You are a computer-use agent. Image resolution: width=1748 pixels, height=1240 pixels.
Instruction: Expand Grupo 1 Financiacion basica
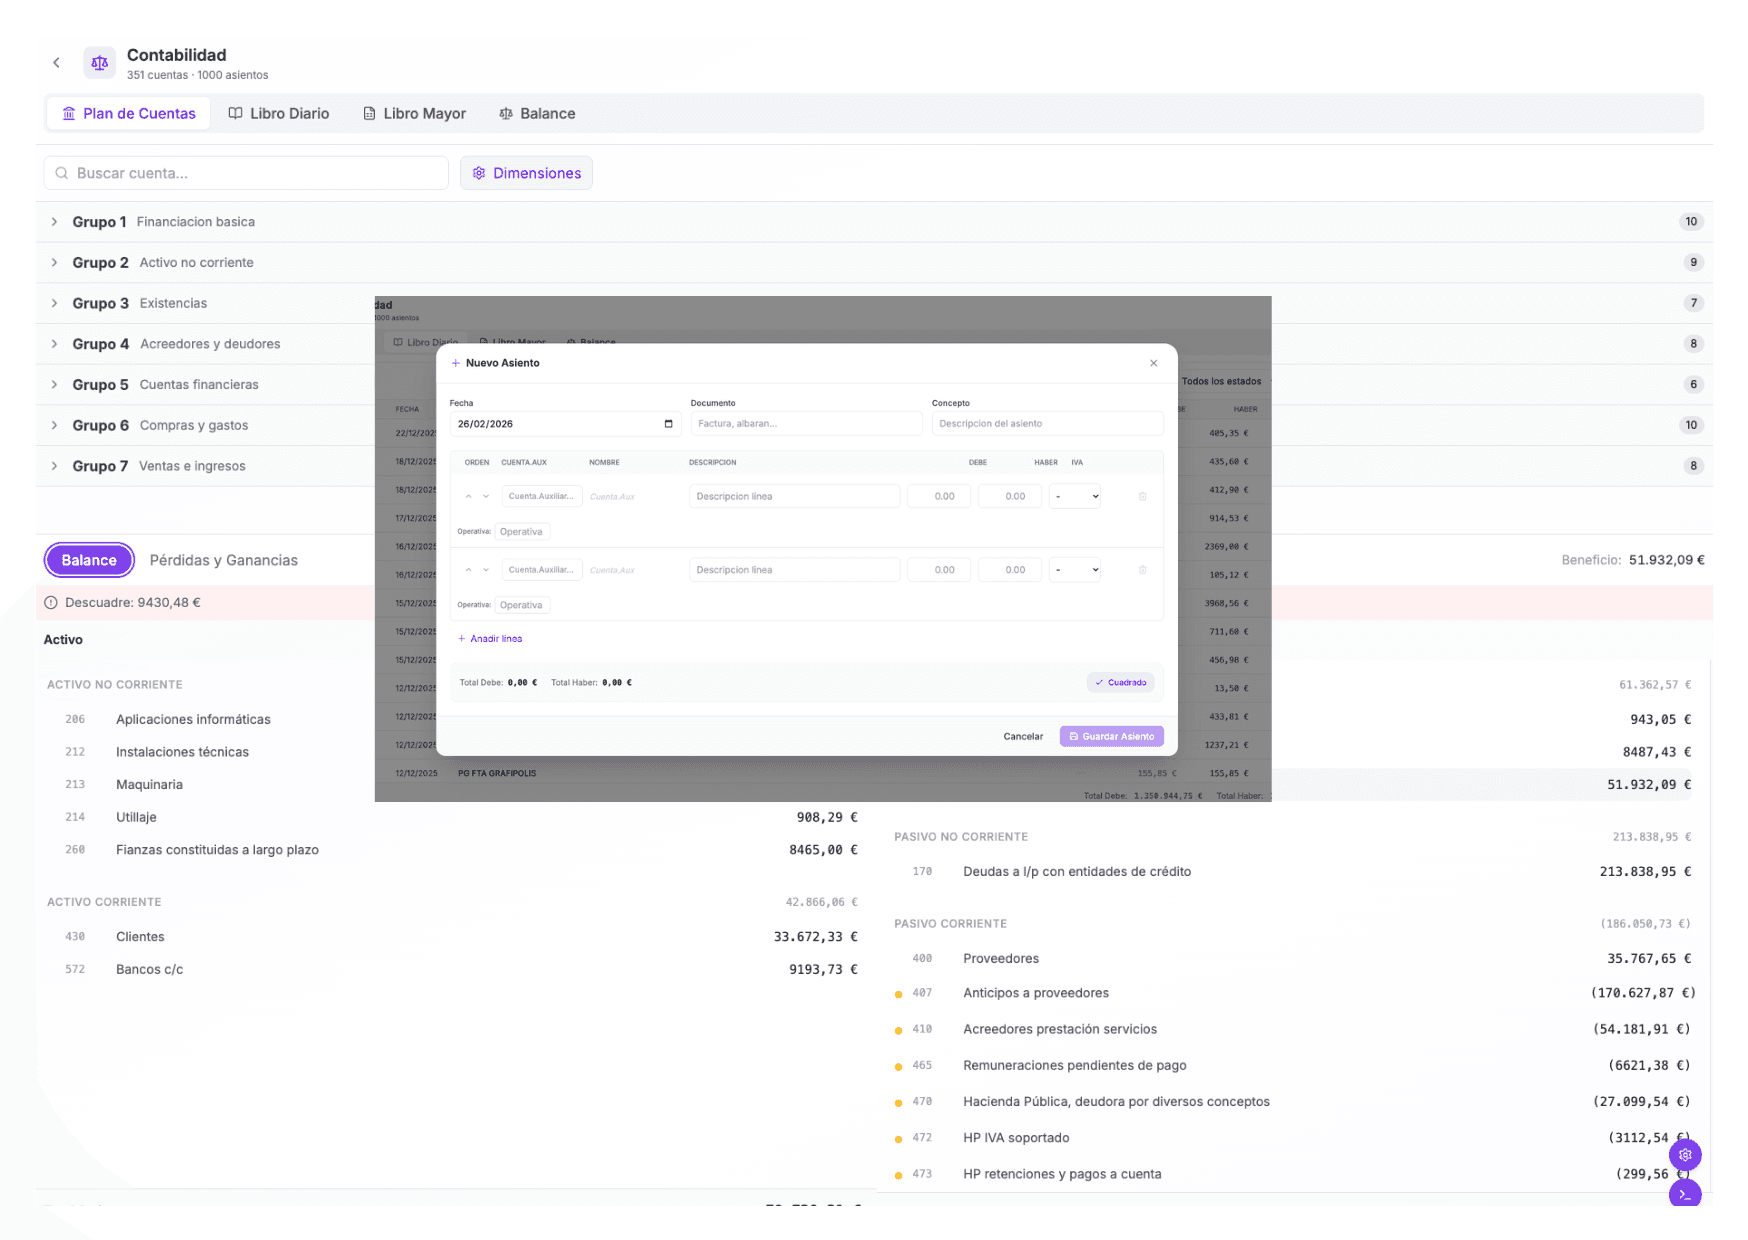click(x=55, y=222)
